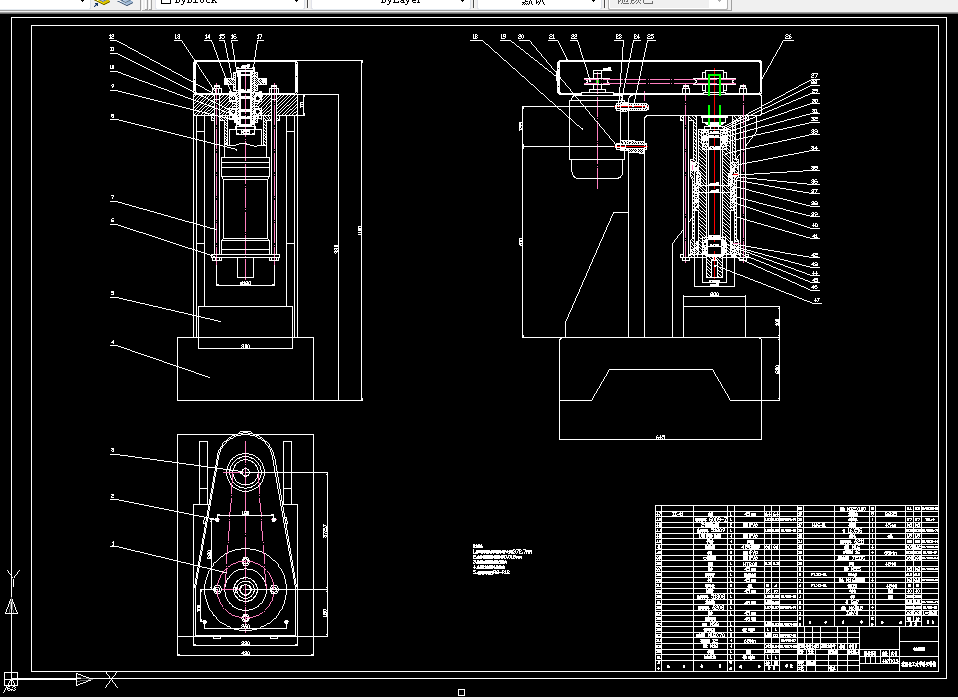Click the technical requirements note block
This screenshot has height=700, width=958.
click(x=502, y=560)
